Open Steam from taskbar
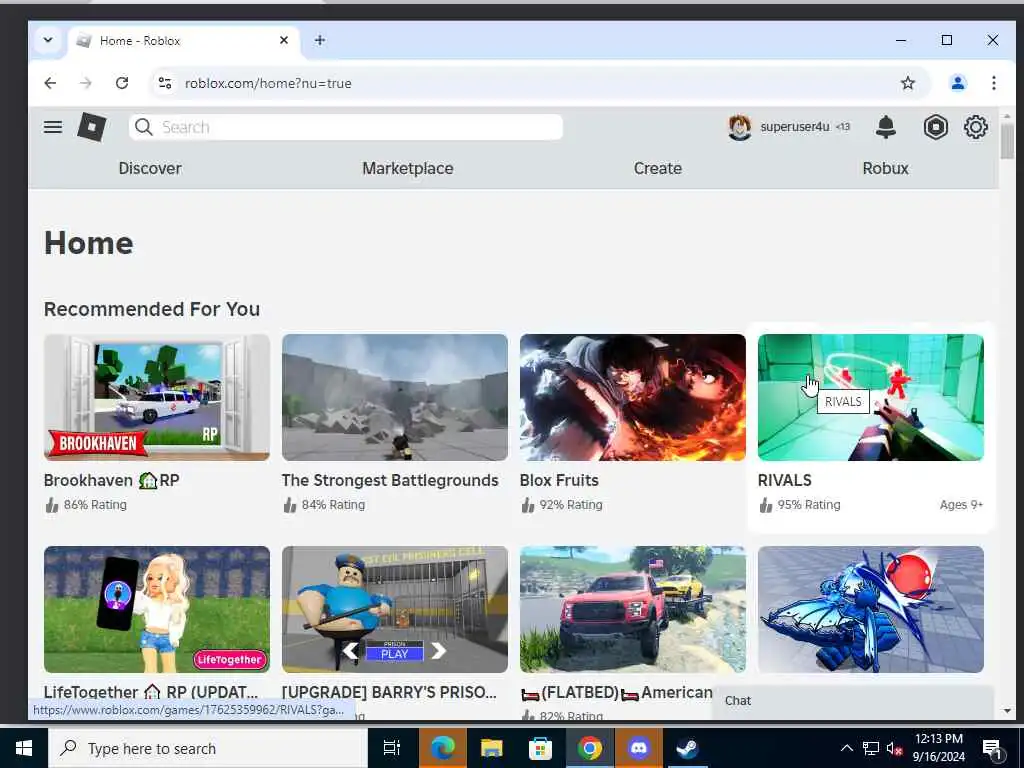 click(687, 748)
